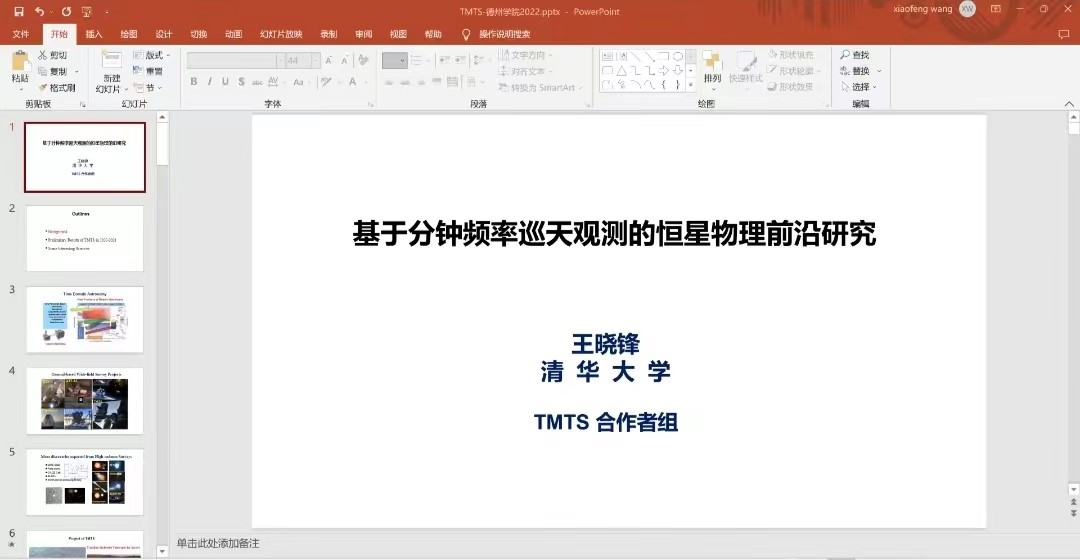
Task: Click the Cut (剪切) scissors icon
Action: click(42, 55)
